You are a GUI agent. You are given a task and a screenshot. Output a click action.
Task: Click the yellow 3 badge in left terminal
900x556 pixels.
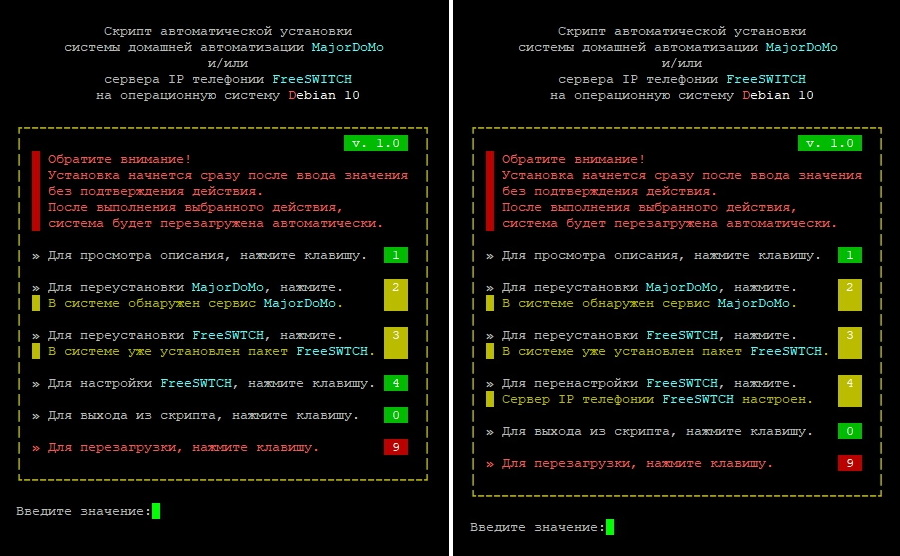(395, 343)
